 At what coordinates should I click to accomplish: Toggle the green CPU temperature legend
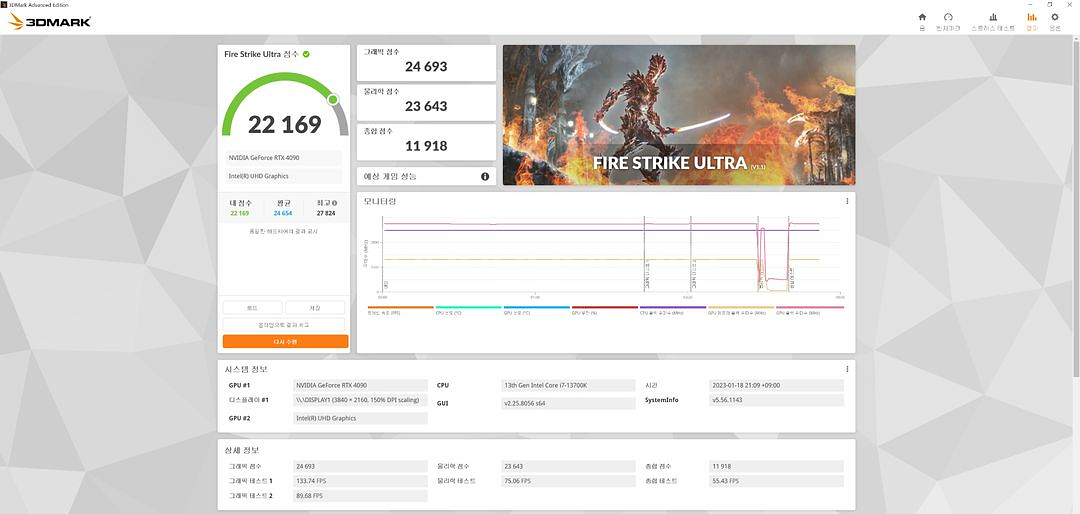coord(468,310)
